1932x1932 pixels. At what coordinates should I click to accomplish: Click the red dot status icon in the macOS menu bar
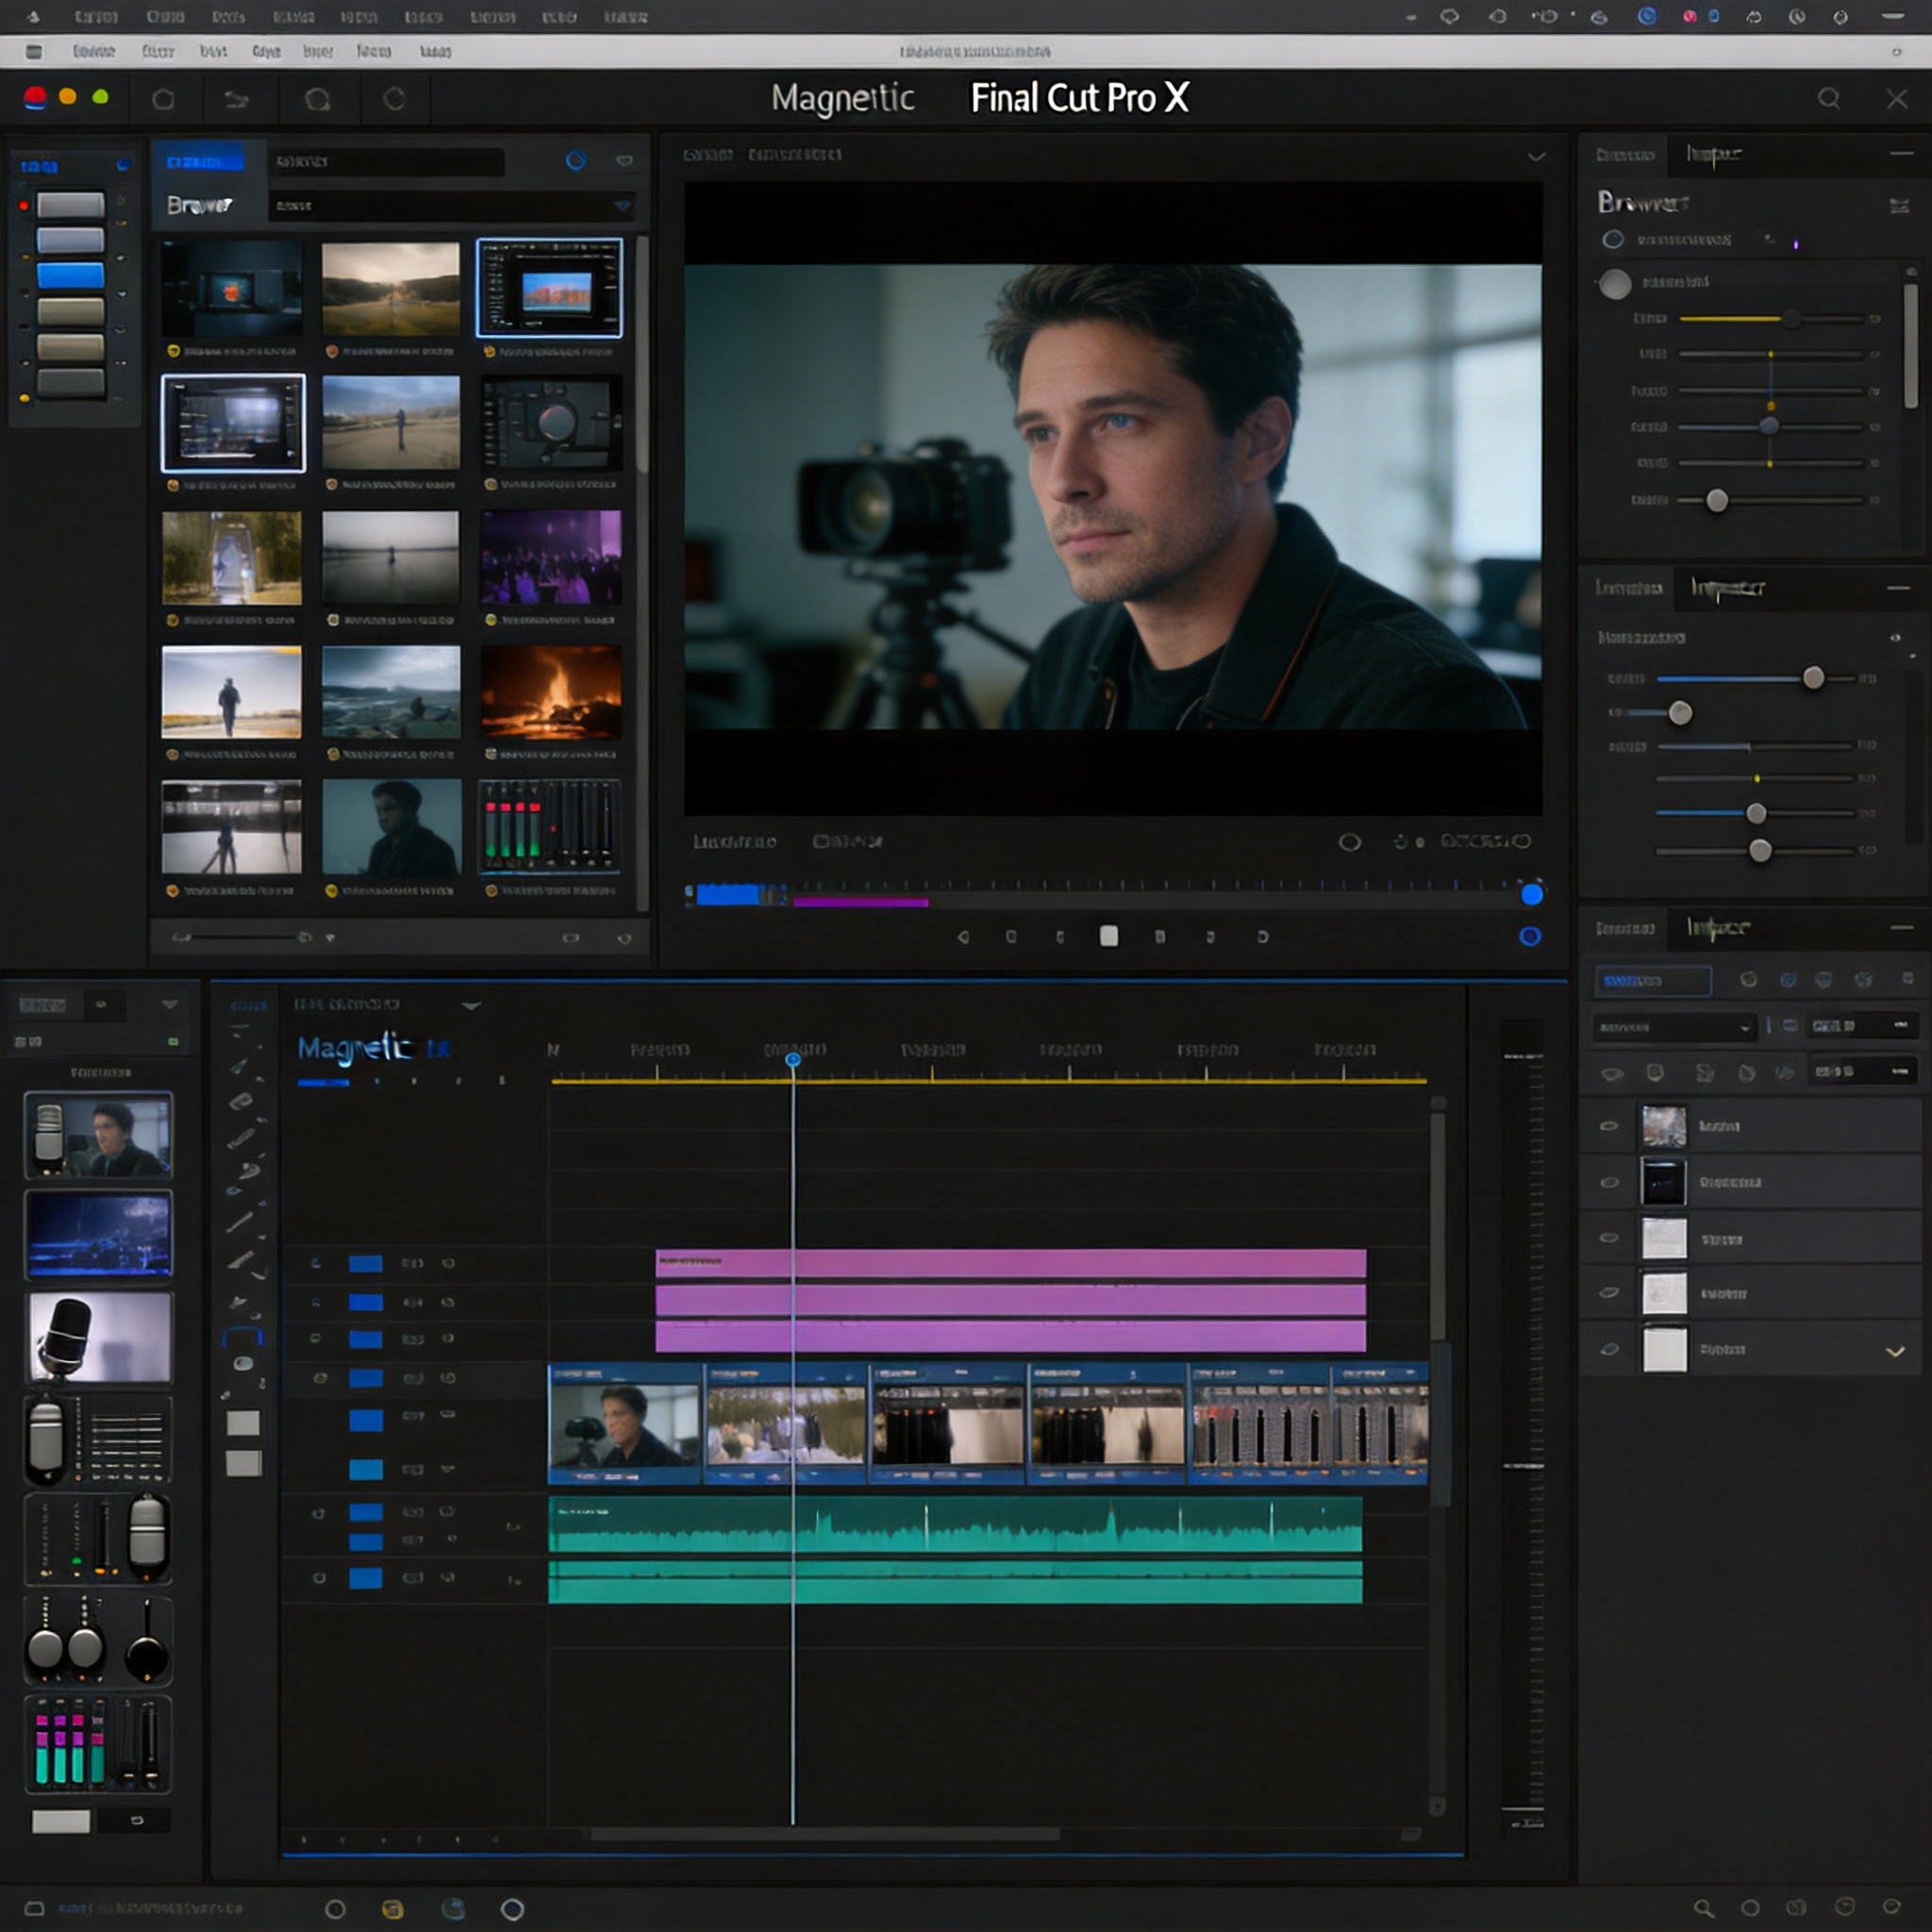point(1689,16)
